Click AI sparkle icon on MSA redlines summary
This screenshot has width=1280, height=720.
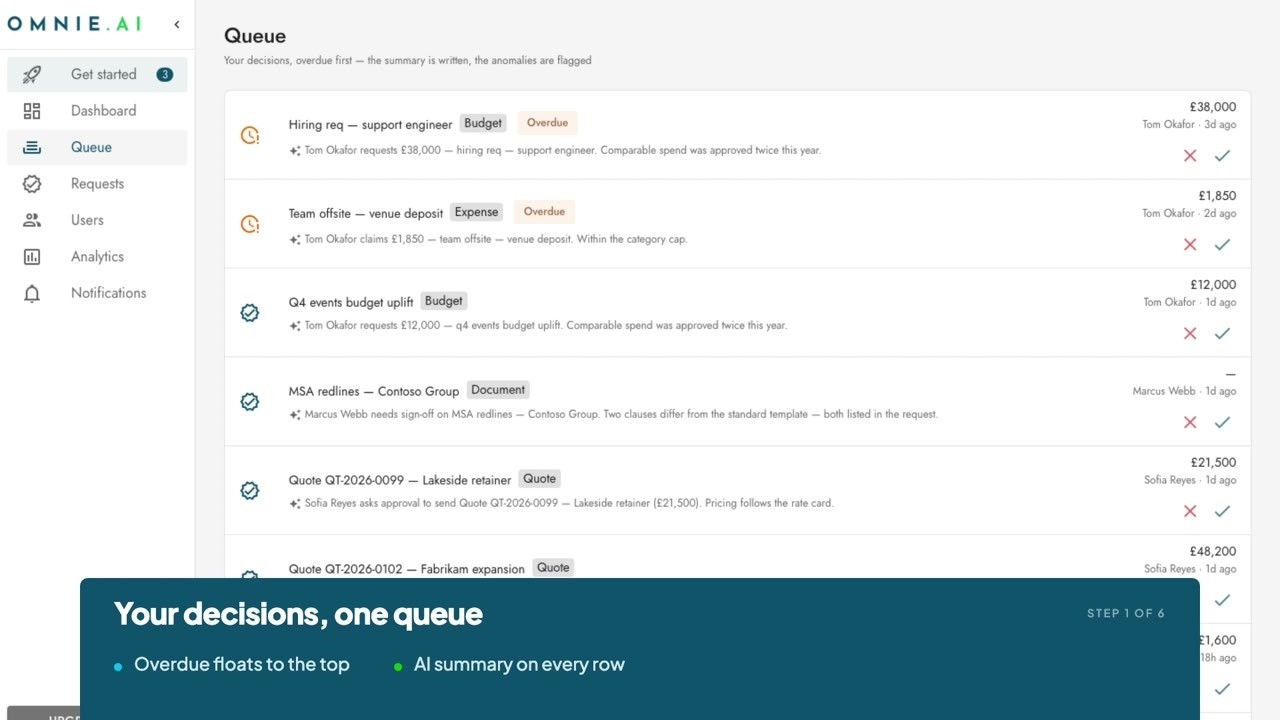pyautogui.click(x=295, y=415)
